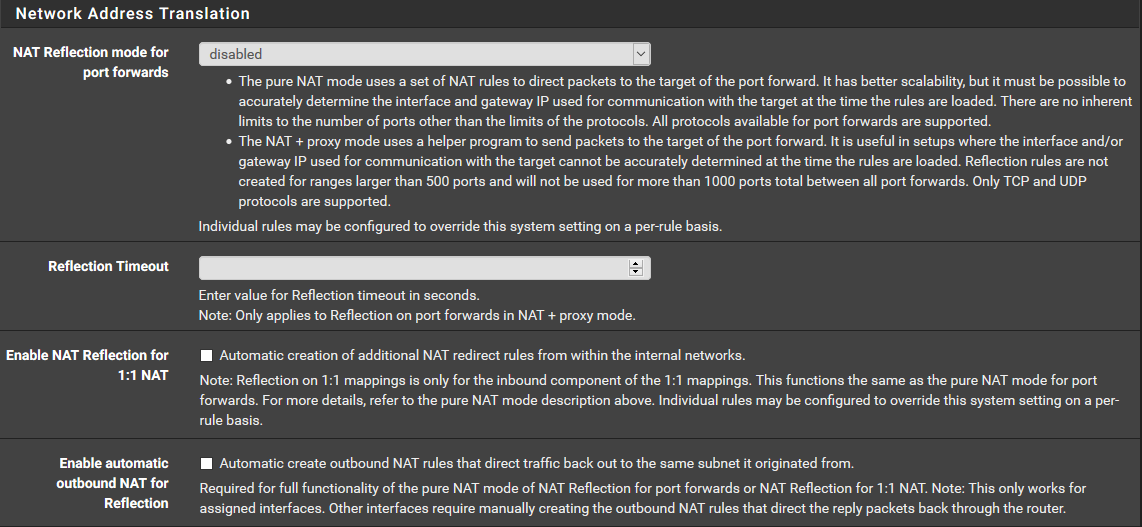
Task: Click the 'Required for full functionality' help text
Action: 640,498
